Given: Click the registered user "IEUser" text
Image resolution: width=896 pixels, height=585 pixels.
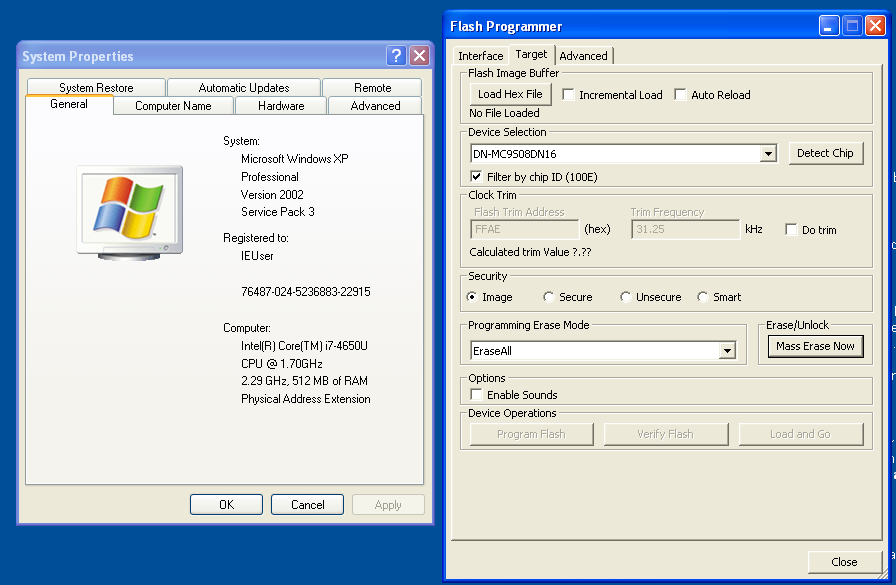Looking at the screenshot, I should (x=257, y=256).
